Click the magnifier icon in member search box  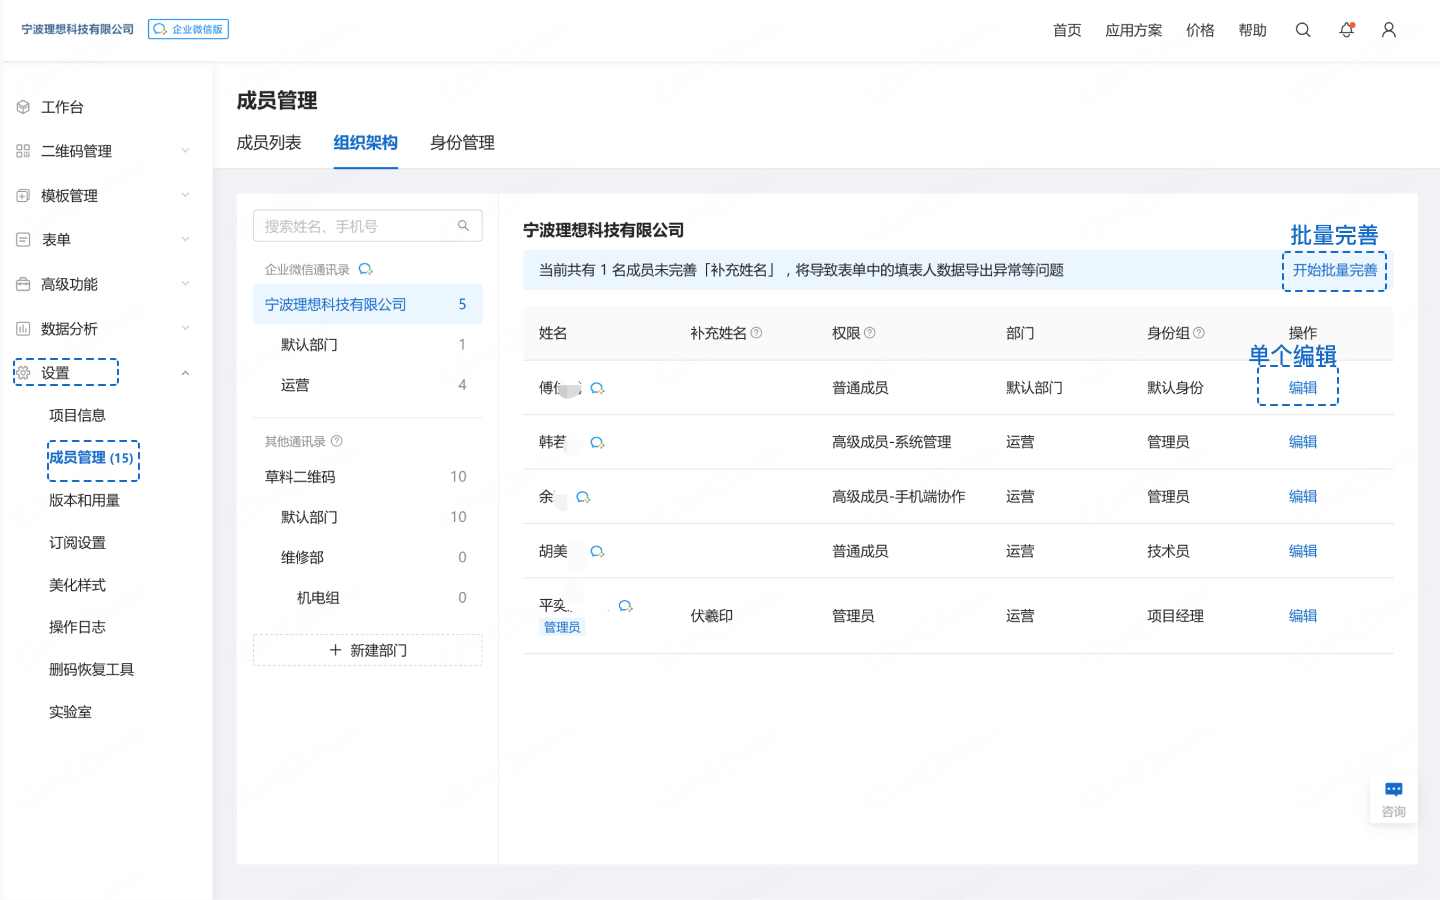463,226
